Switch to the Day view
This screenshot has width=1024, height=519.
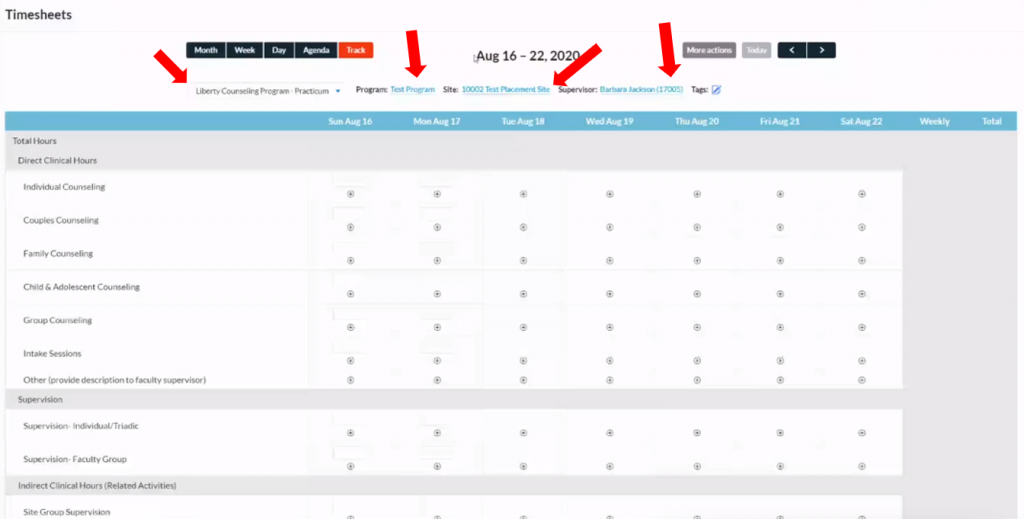[x=279, y=50]
